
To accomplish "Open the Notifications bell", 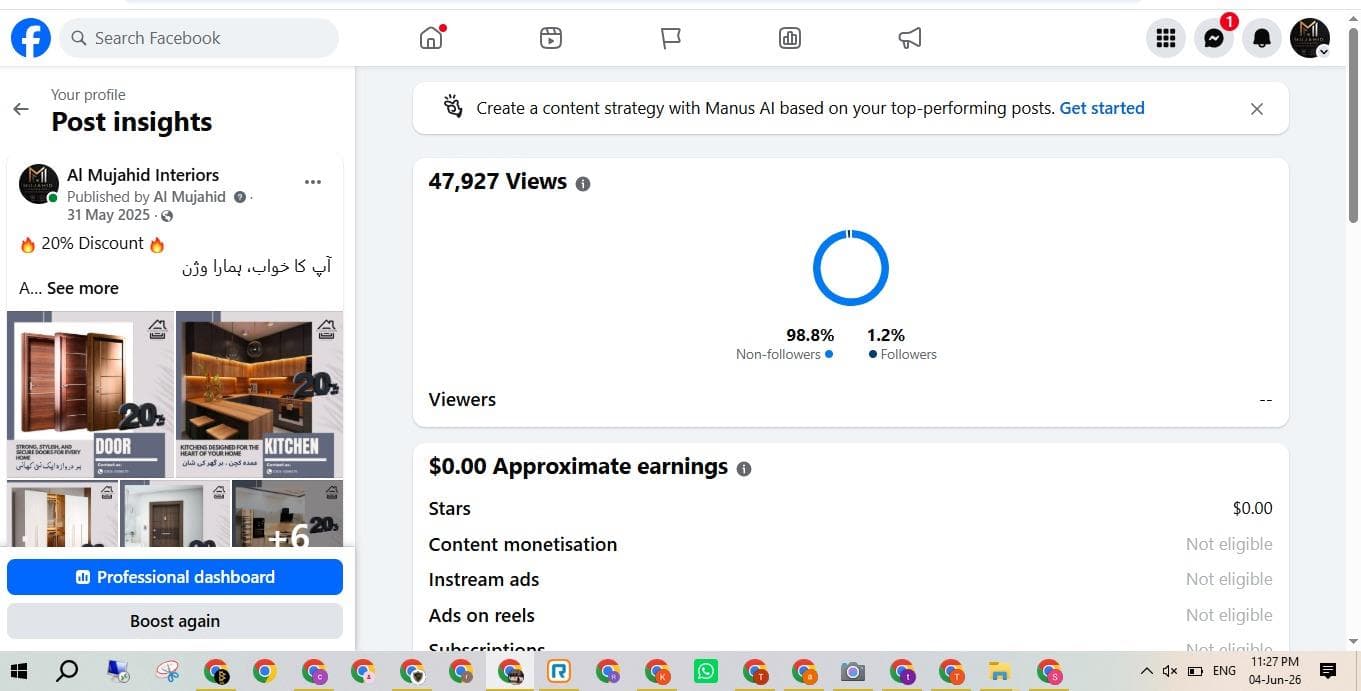I will coord(1262,38).
